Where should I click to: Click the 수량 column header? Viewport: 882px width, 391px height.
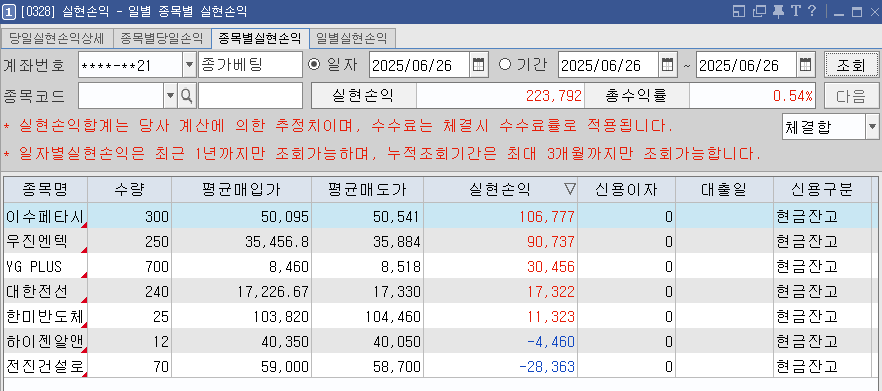pyautogui.click(x=129, y=190)
